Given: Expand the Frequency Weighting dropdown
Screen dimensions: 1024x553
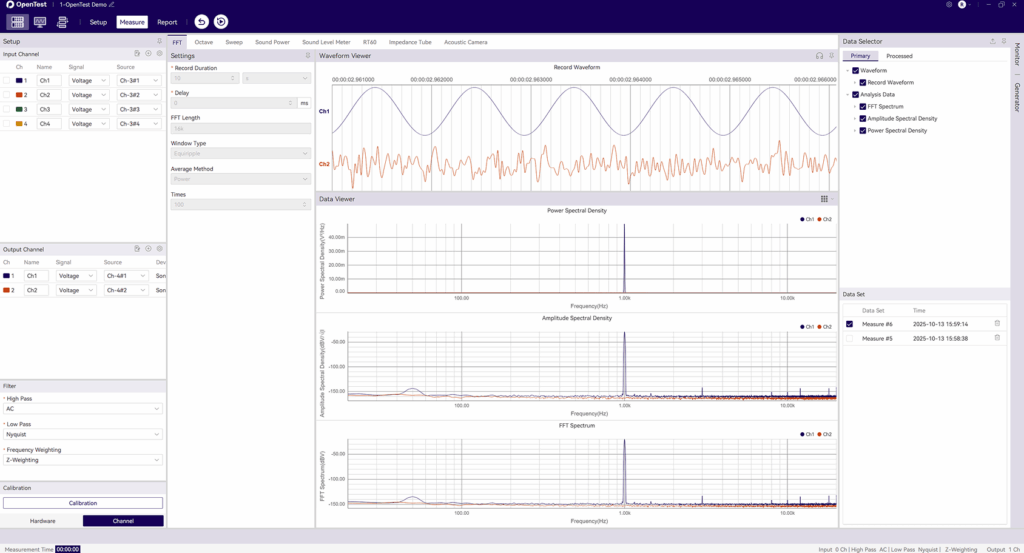Looking at the screenshot, I should [83, 460].
